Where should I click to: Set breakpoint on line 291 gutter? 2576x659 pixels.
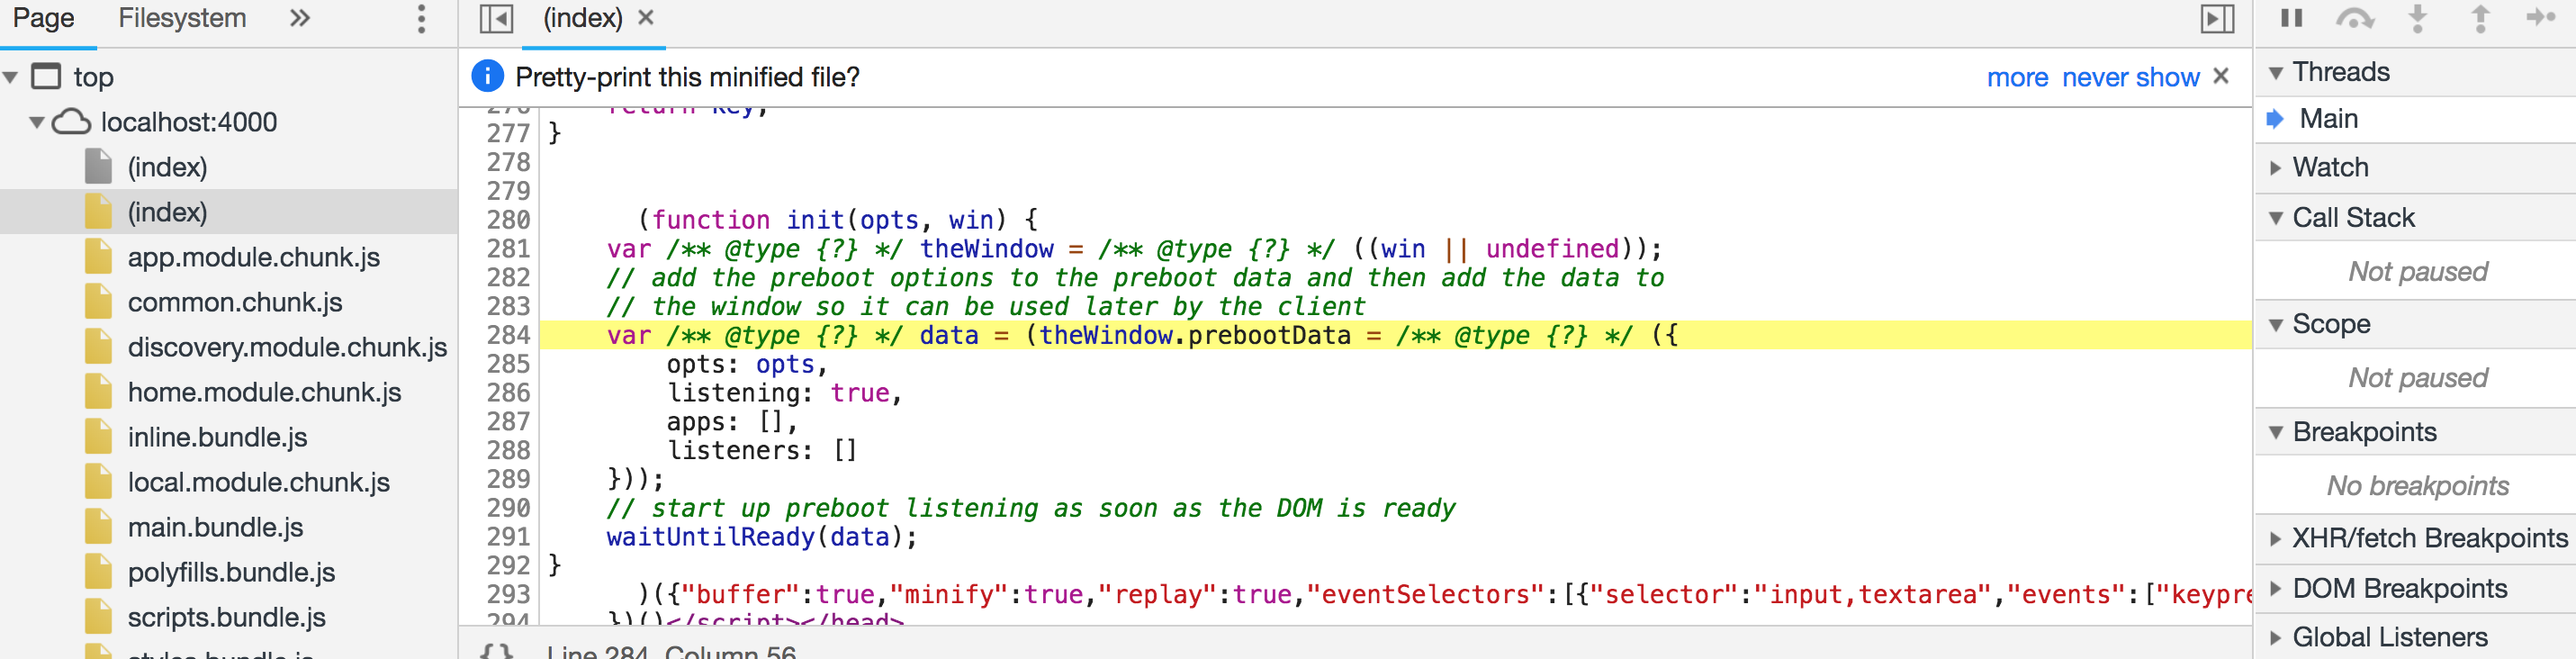click(x=508, y=537)
